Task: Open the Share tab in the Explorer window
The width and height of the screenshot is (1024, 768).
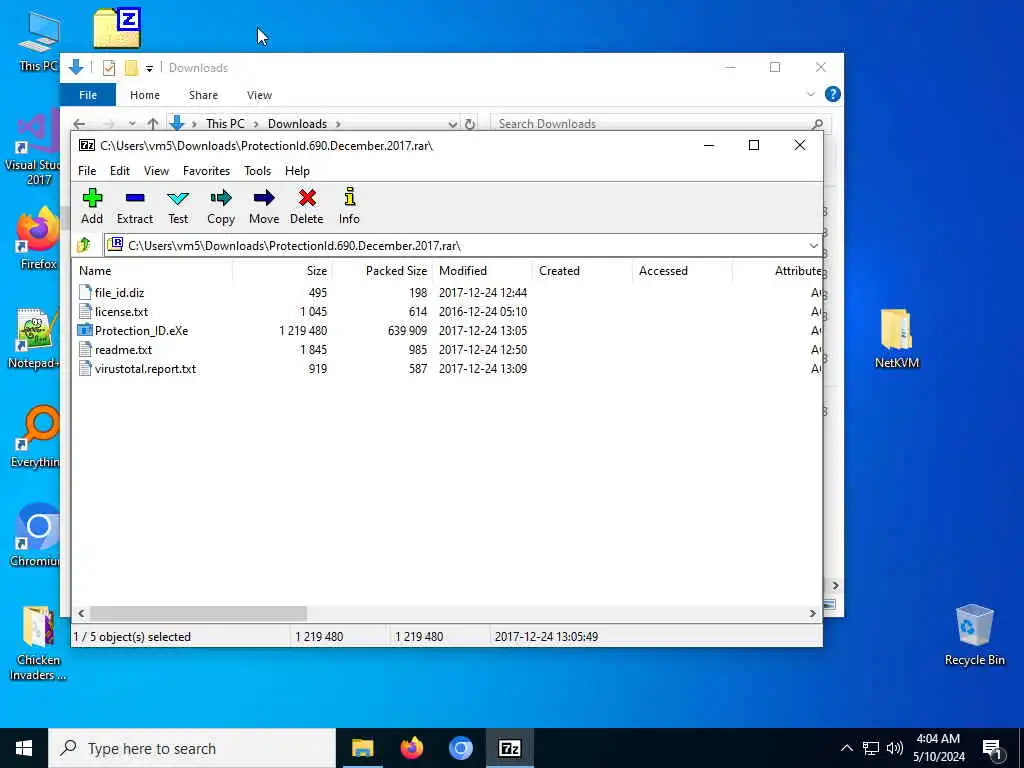Action: 203,95
